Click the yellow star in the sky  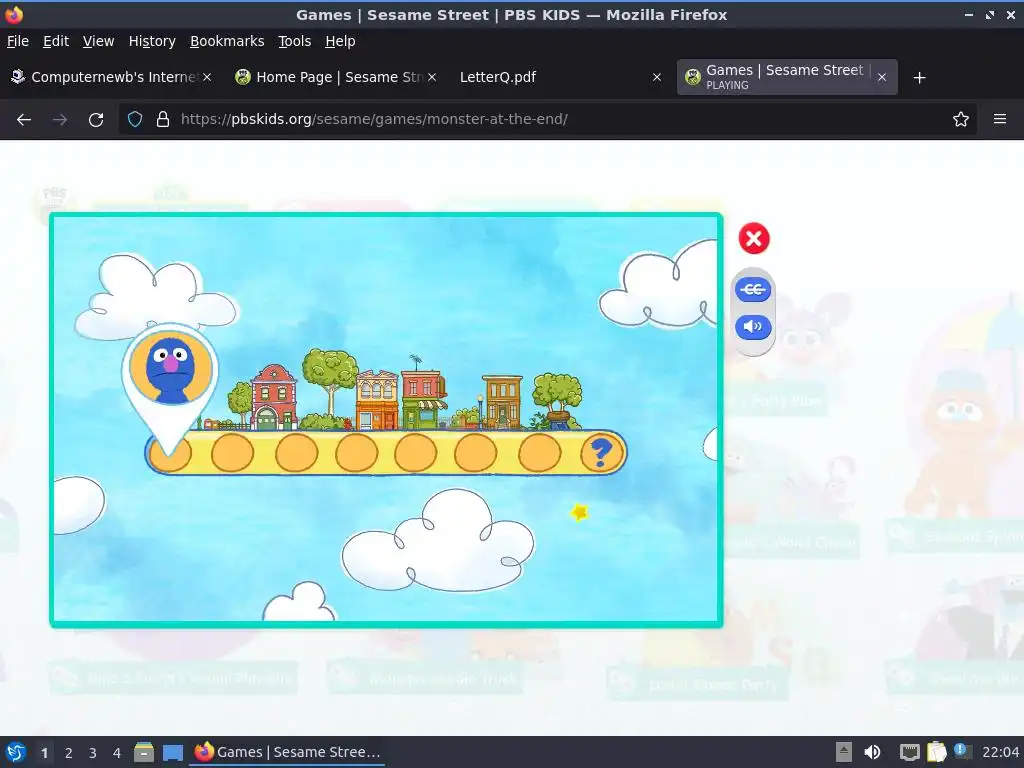579,513
